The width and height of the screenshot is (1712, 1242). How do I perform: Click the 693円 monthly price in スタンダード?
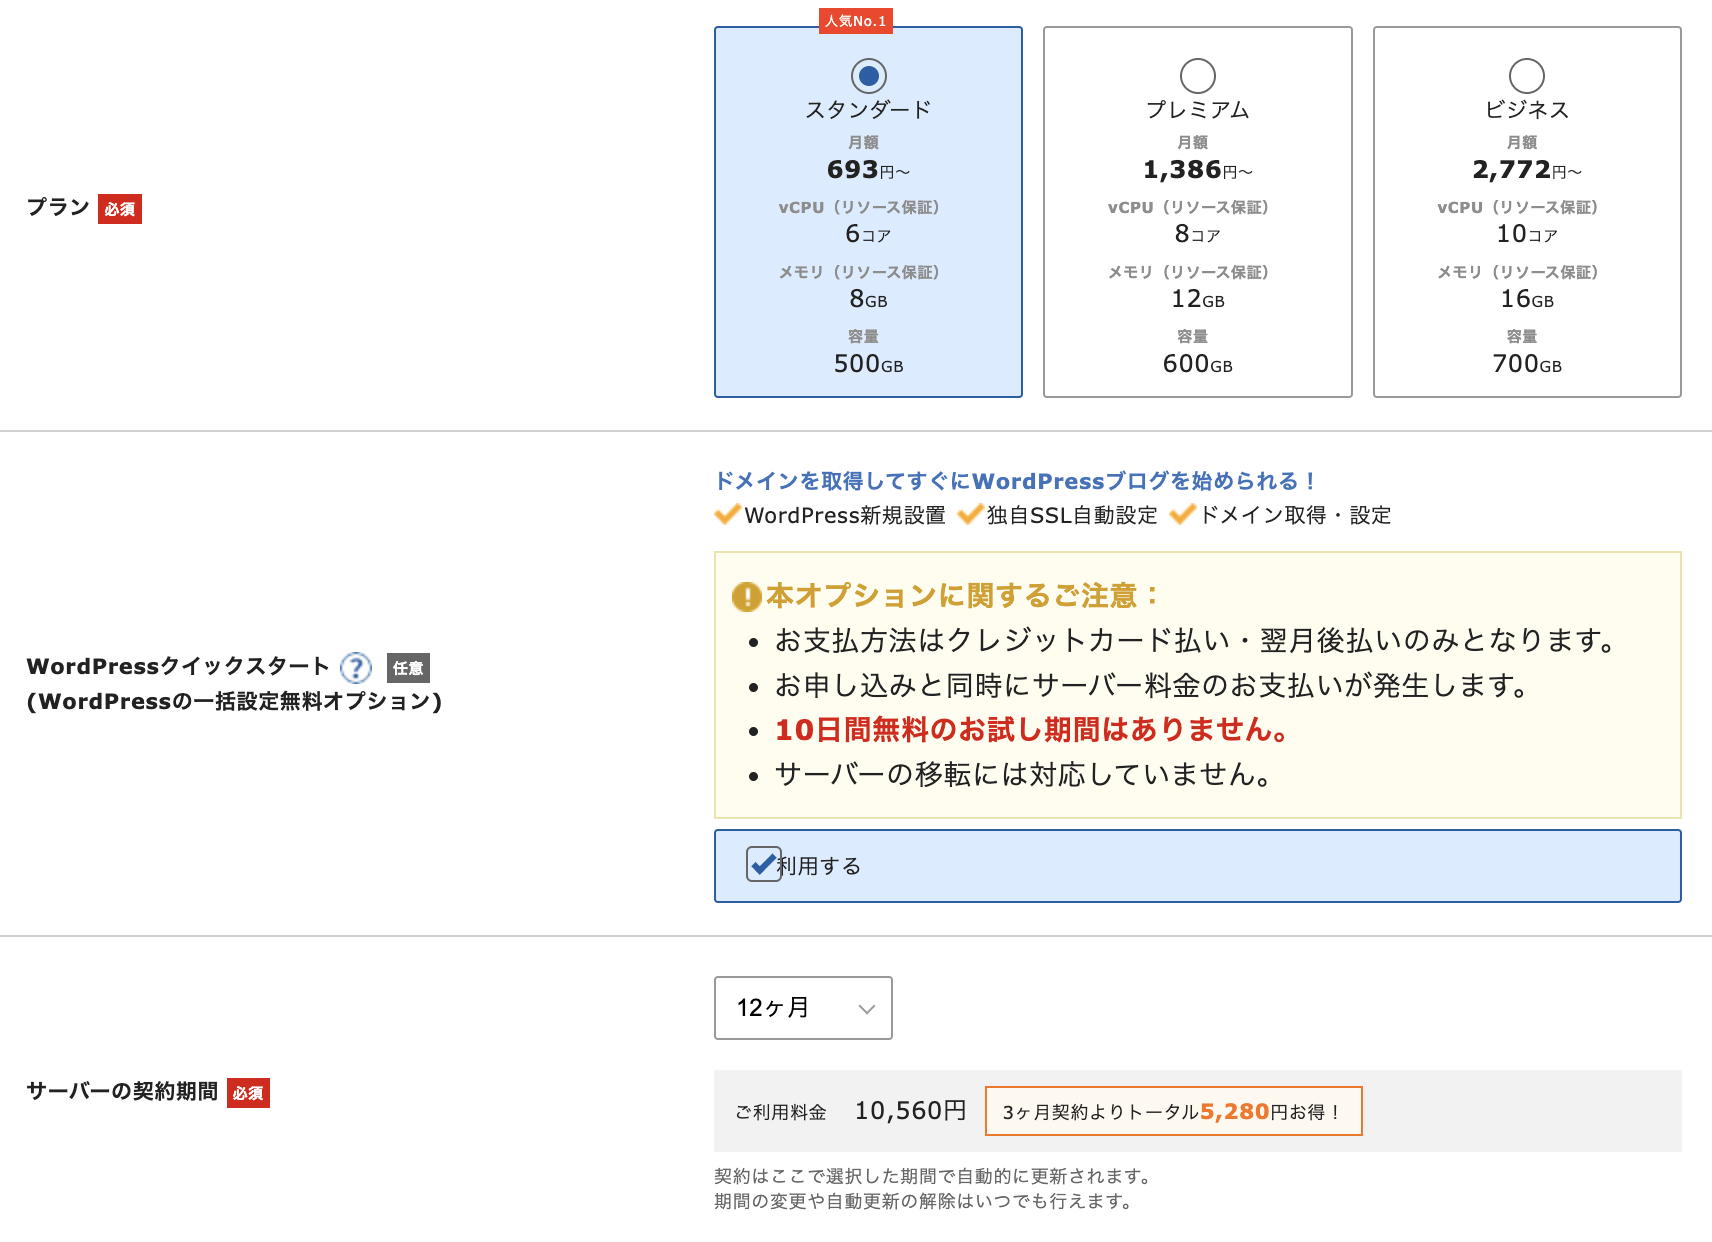[868, 170]
